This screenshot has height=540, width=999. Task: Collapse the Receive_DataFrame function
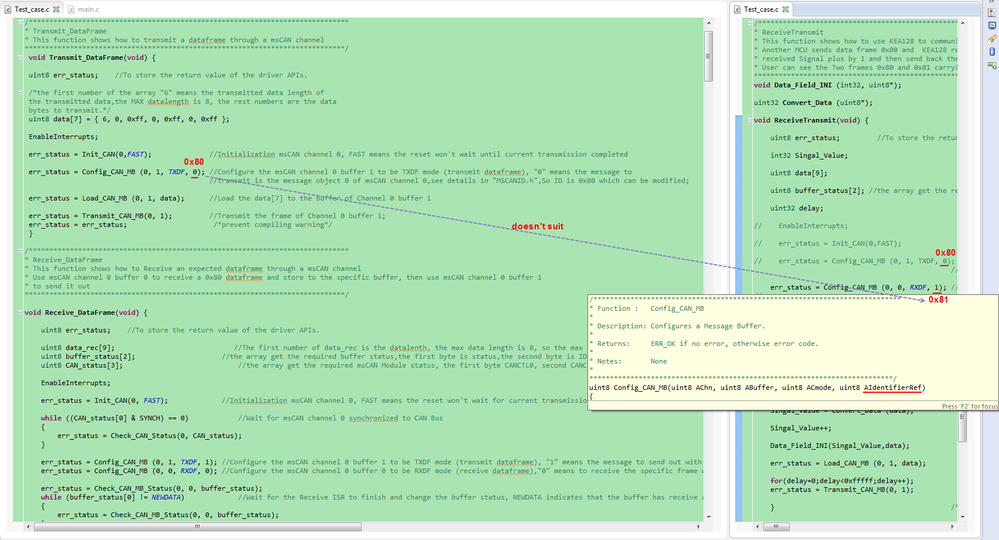pos(20,313)
